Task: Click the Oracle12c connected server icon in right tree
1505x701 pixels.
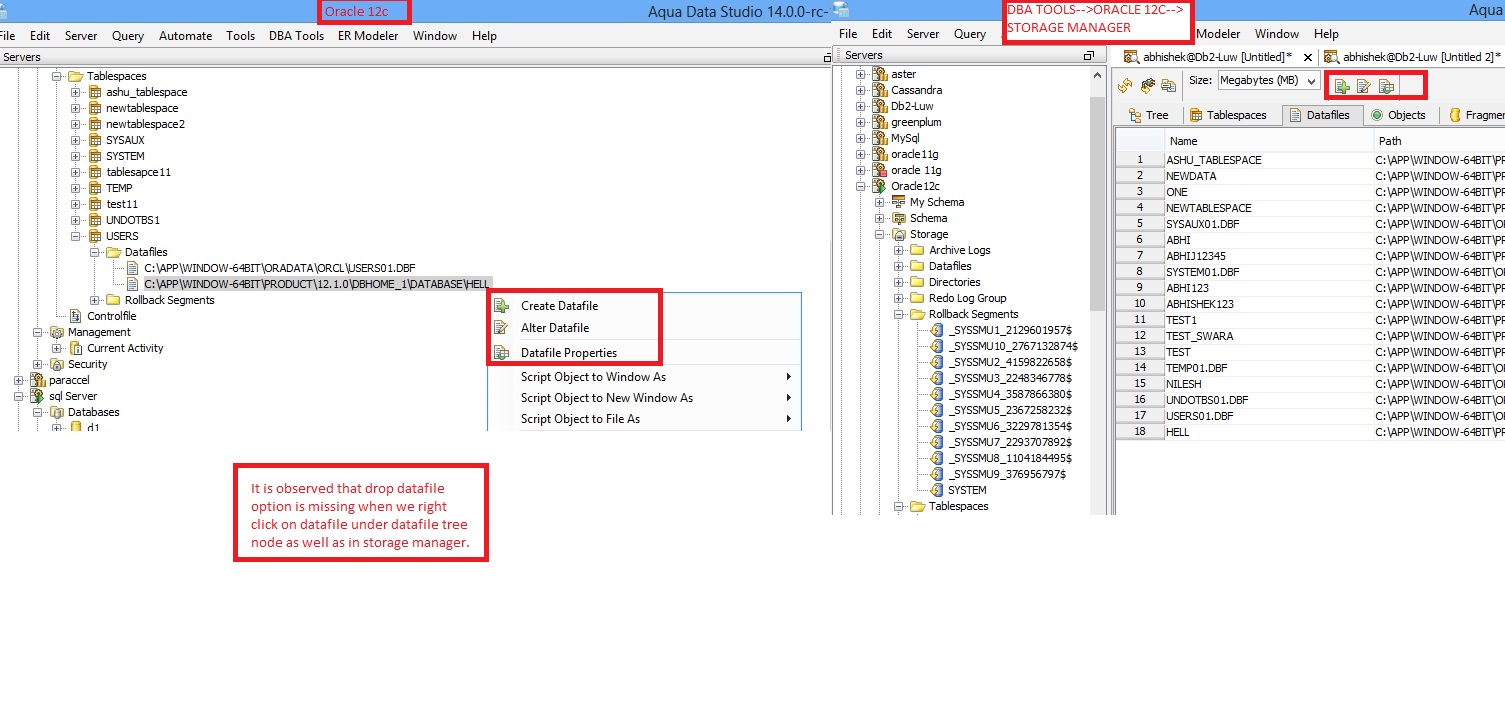Action: click(x=880, y=186)
